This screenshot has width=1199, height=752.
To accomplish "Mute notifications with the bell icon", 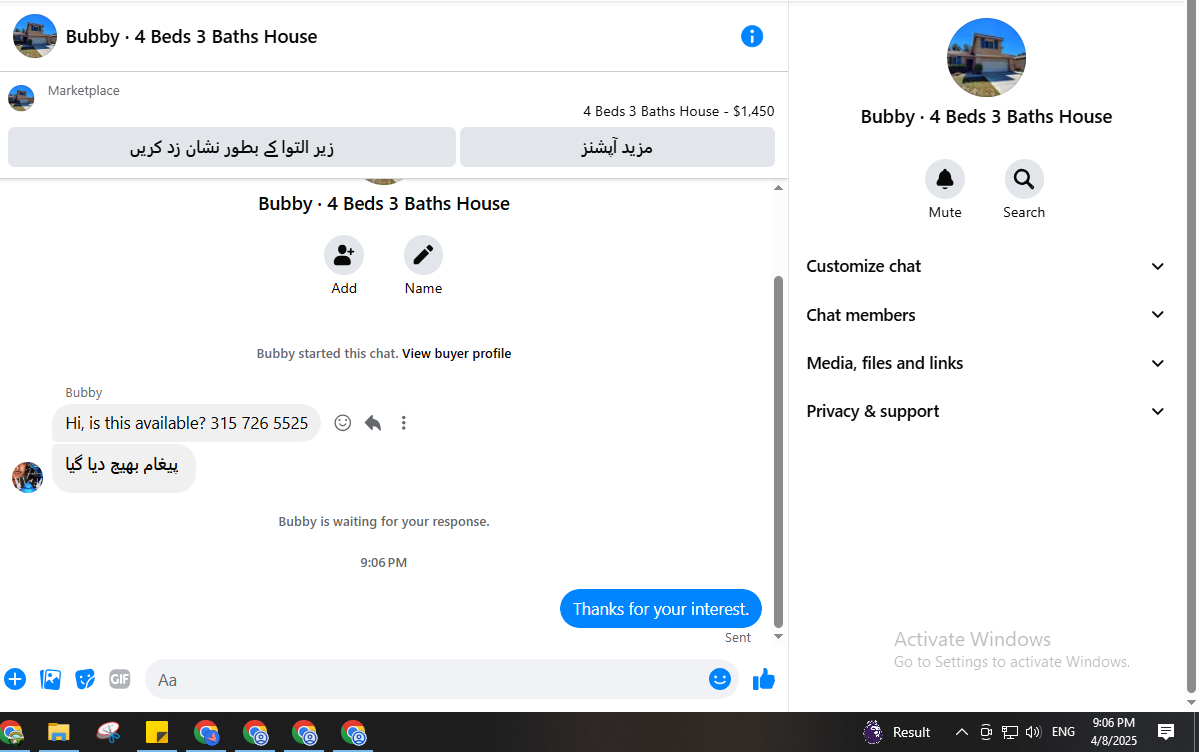I will pyautogui.click(x=944, y=179).
